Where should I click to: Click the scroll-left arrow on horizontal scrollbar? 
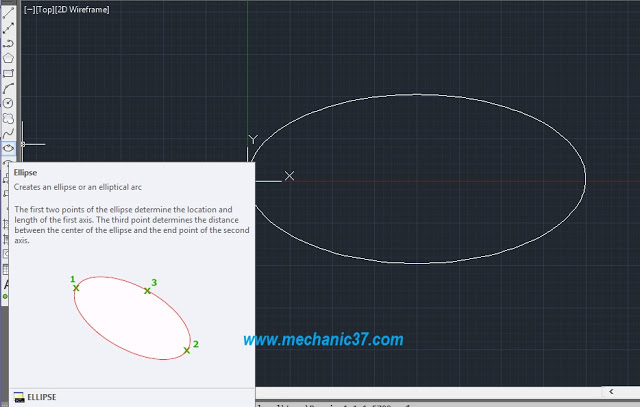(611, 391)
